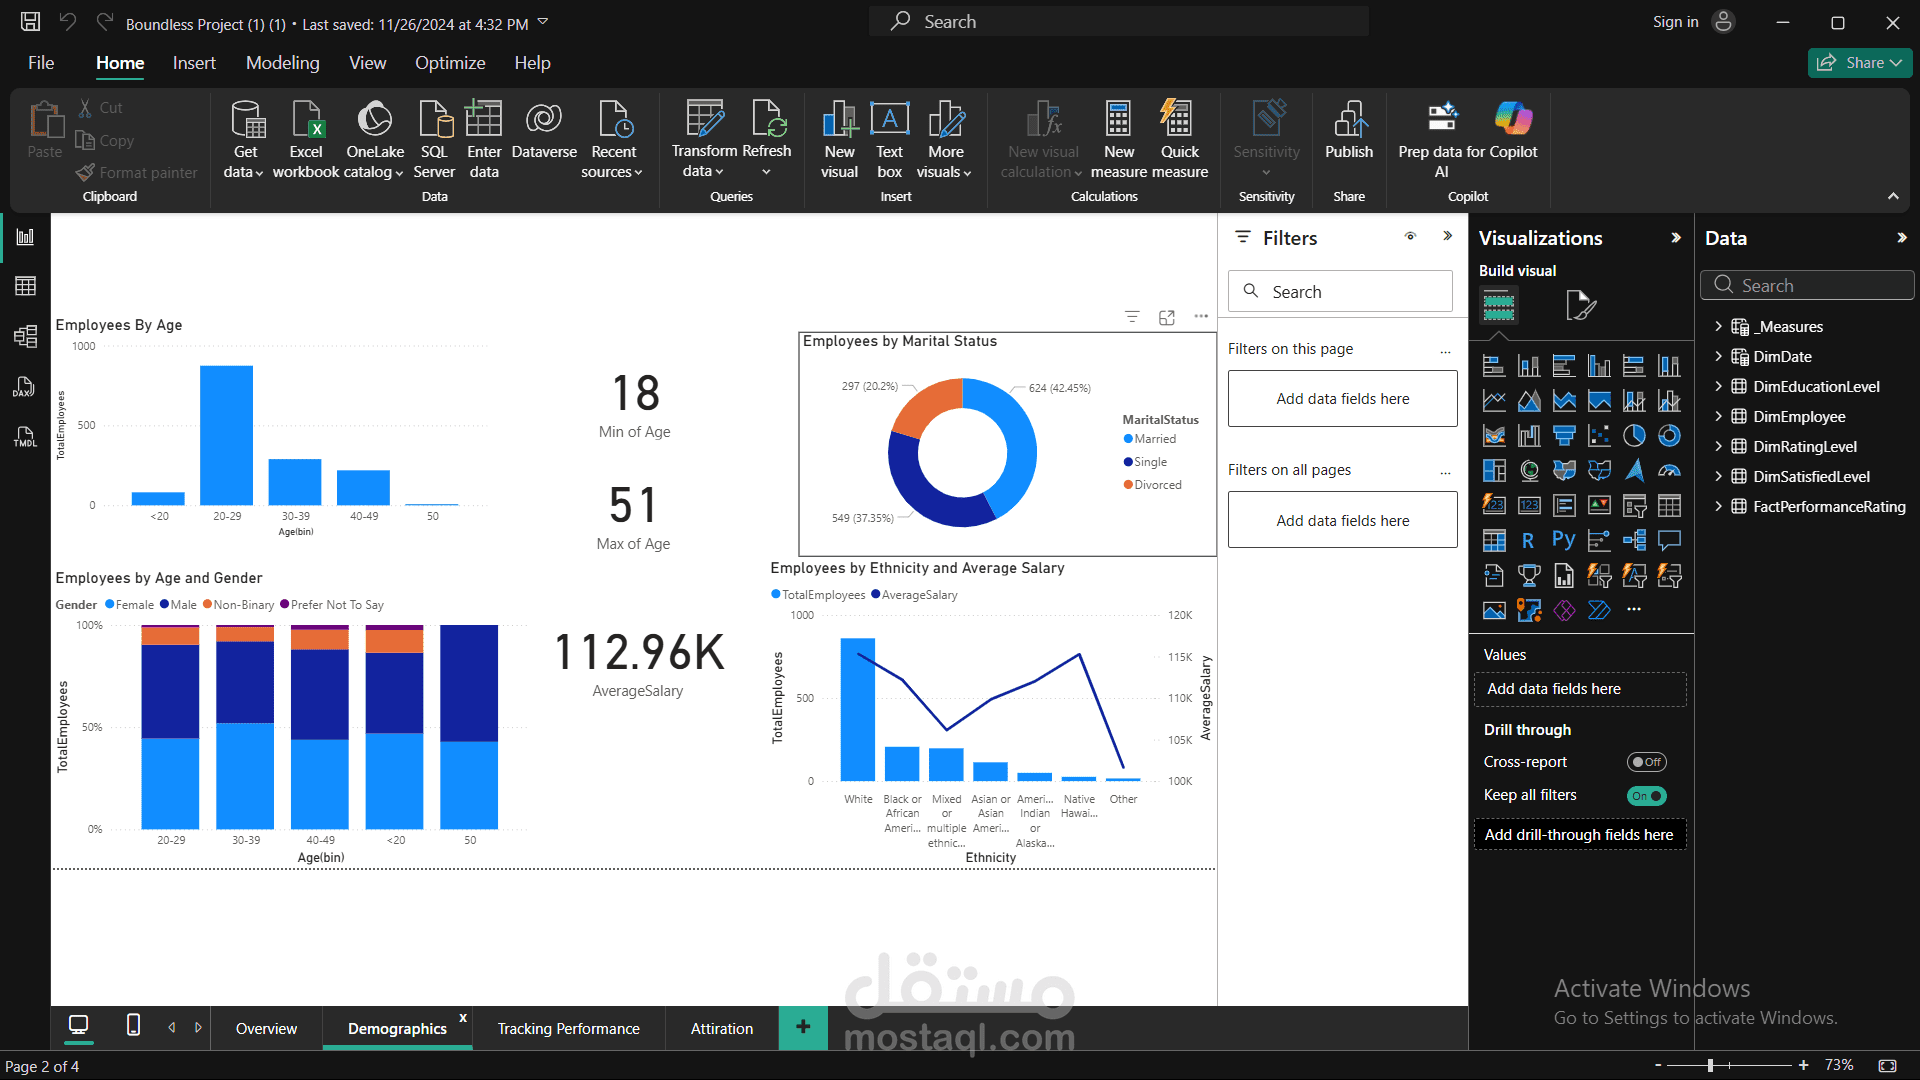Toggle filter pane visibility with eye icon
1920x1080 pixels.
tap(1410, 237)
